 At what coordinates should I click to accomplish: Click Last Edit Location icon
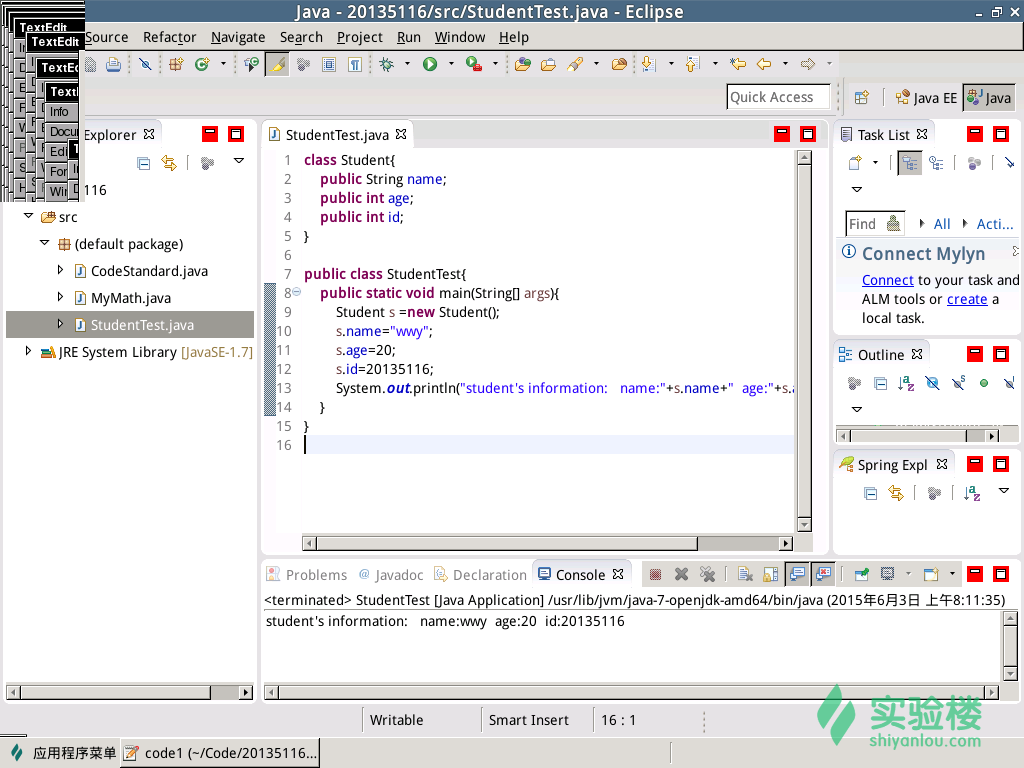(x=738, y=64)
